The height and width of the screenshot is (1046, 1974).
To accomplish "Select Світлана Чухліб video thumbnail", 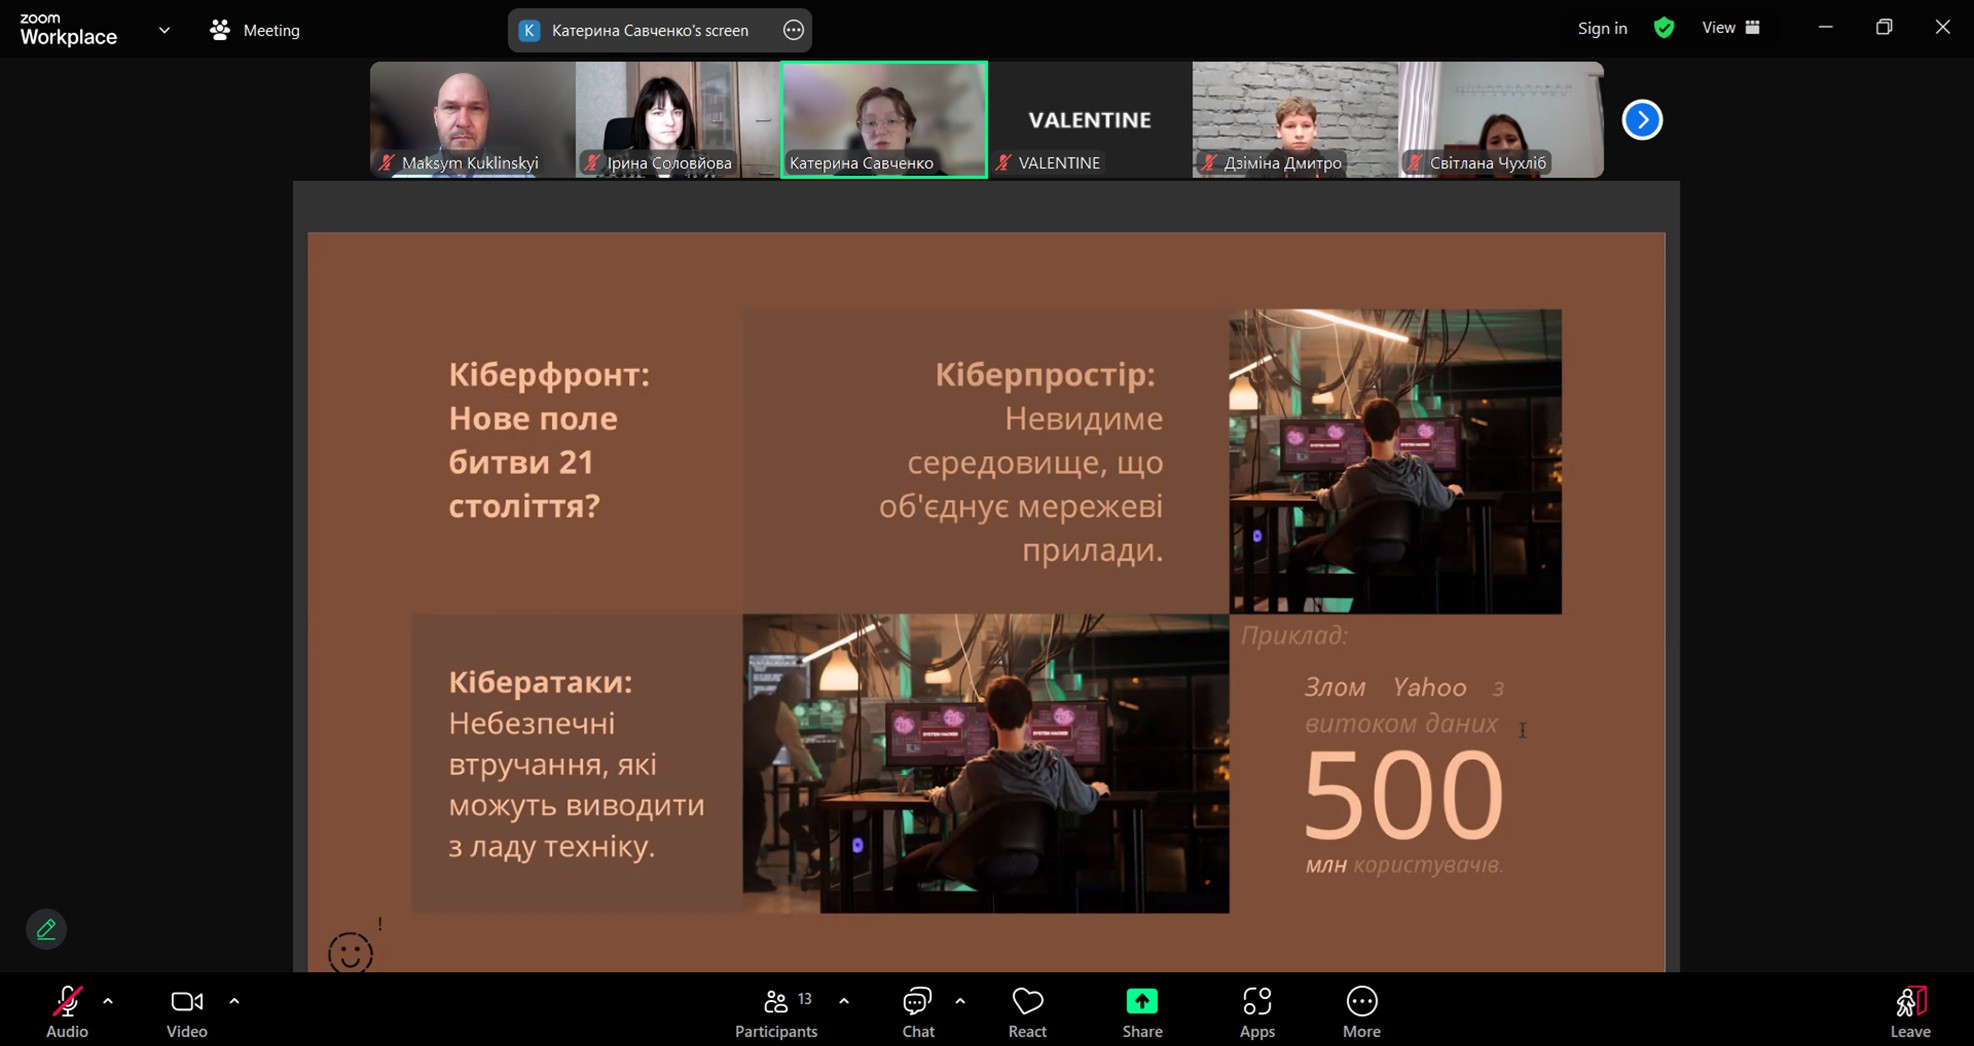I will coord(1501,120).
